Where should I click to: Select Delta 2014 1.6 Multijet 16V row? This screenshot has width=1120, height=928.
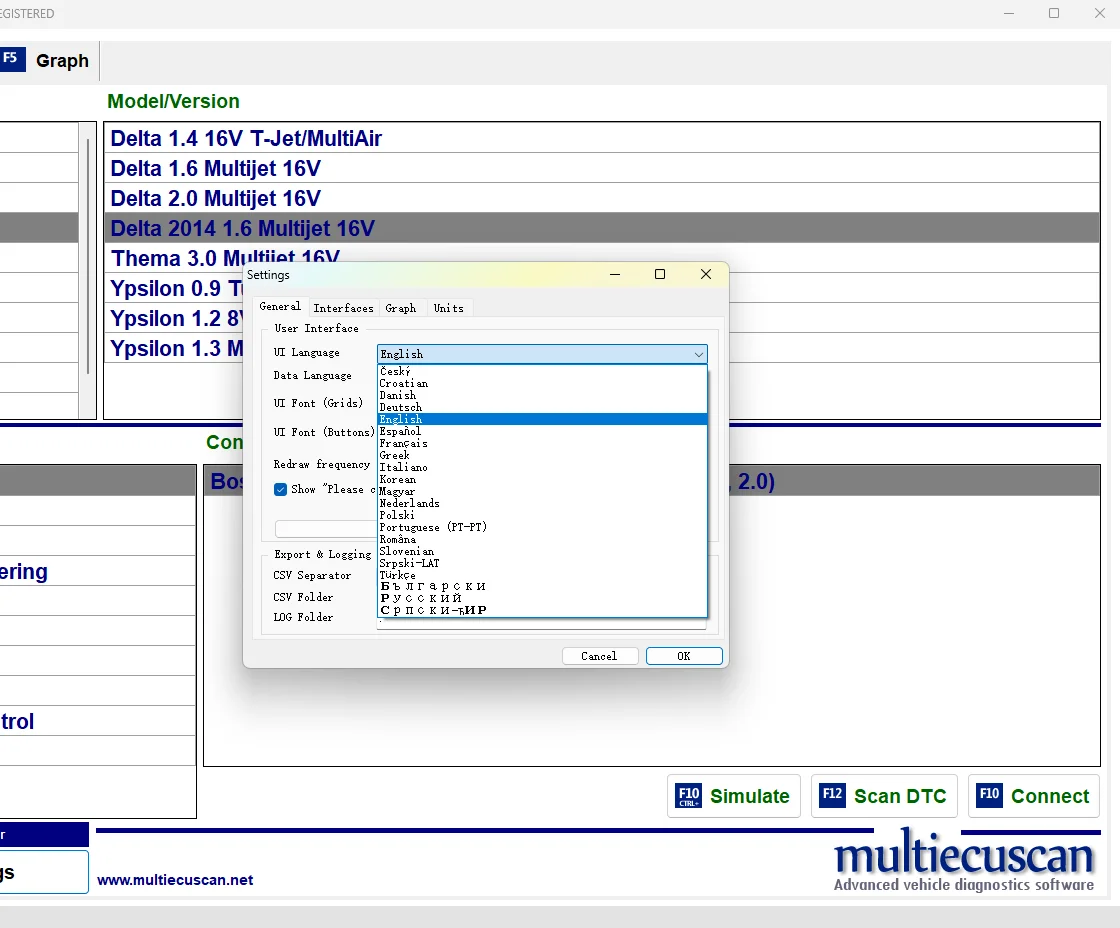601,228
